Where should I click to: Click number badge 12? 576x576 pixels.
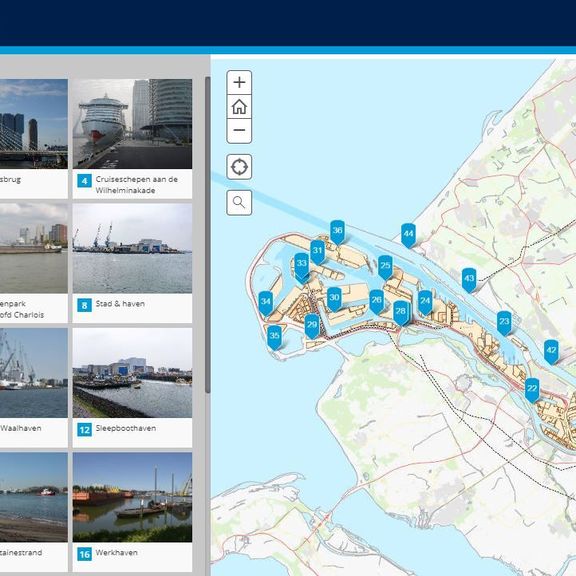(84, 430)
